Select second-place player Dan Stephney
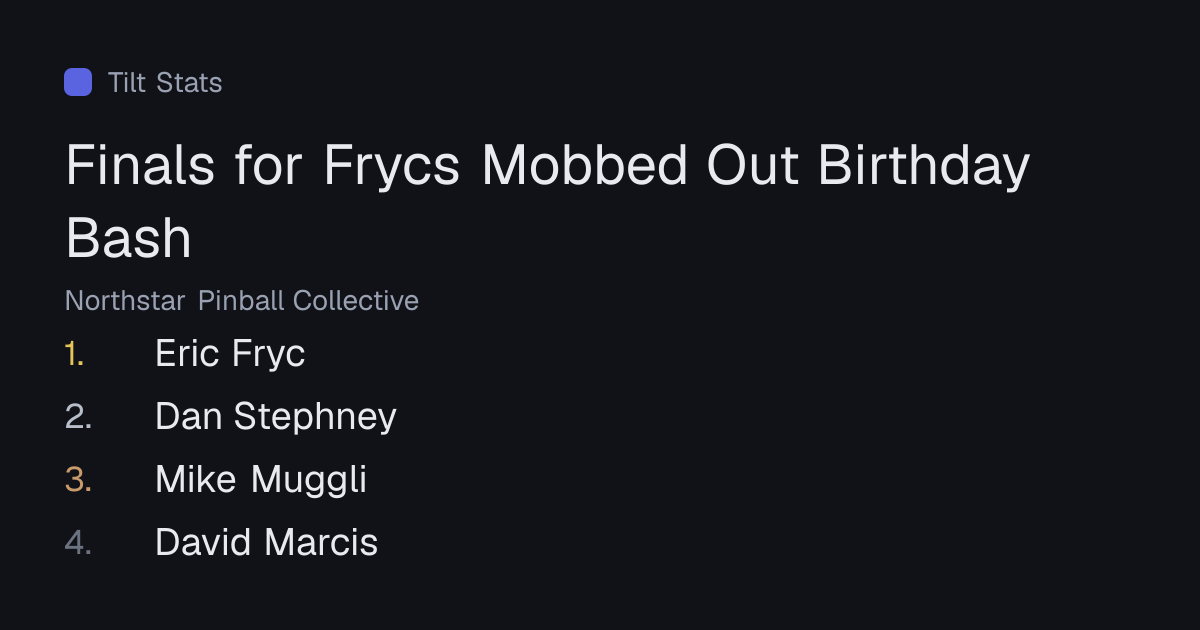The image size is (1200, 630). coord(276,417)
